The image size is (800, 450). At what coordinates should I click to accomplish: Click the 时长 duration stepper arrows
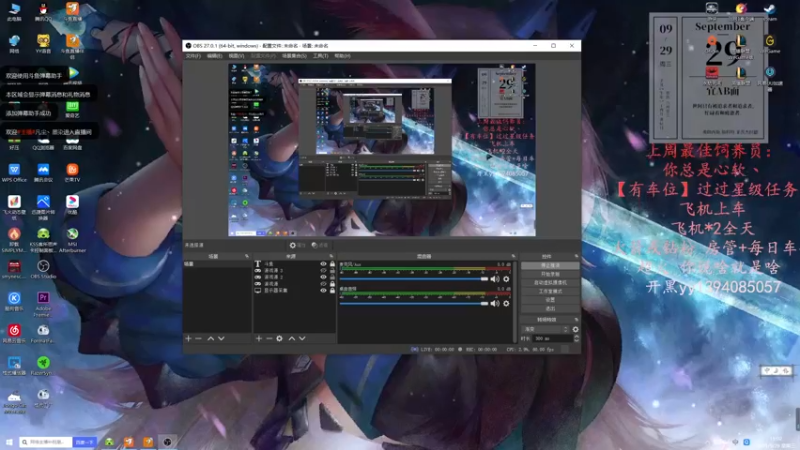click(x=577, y=338)
